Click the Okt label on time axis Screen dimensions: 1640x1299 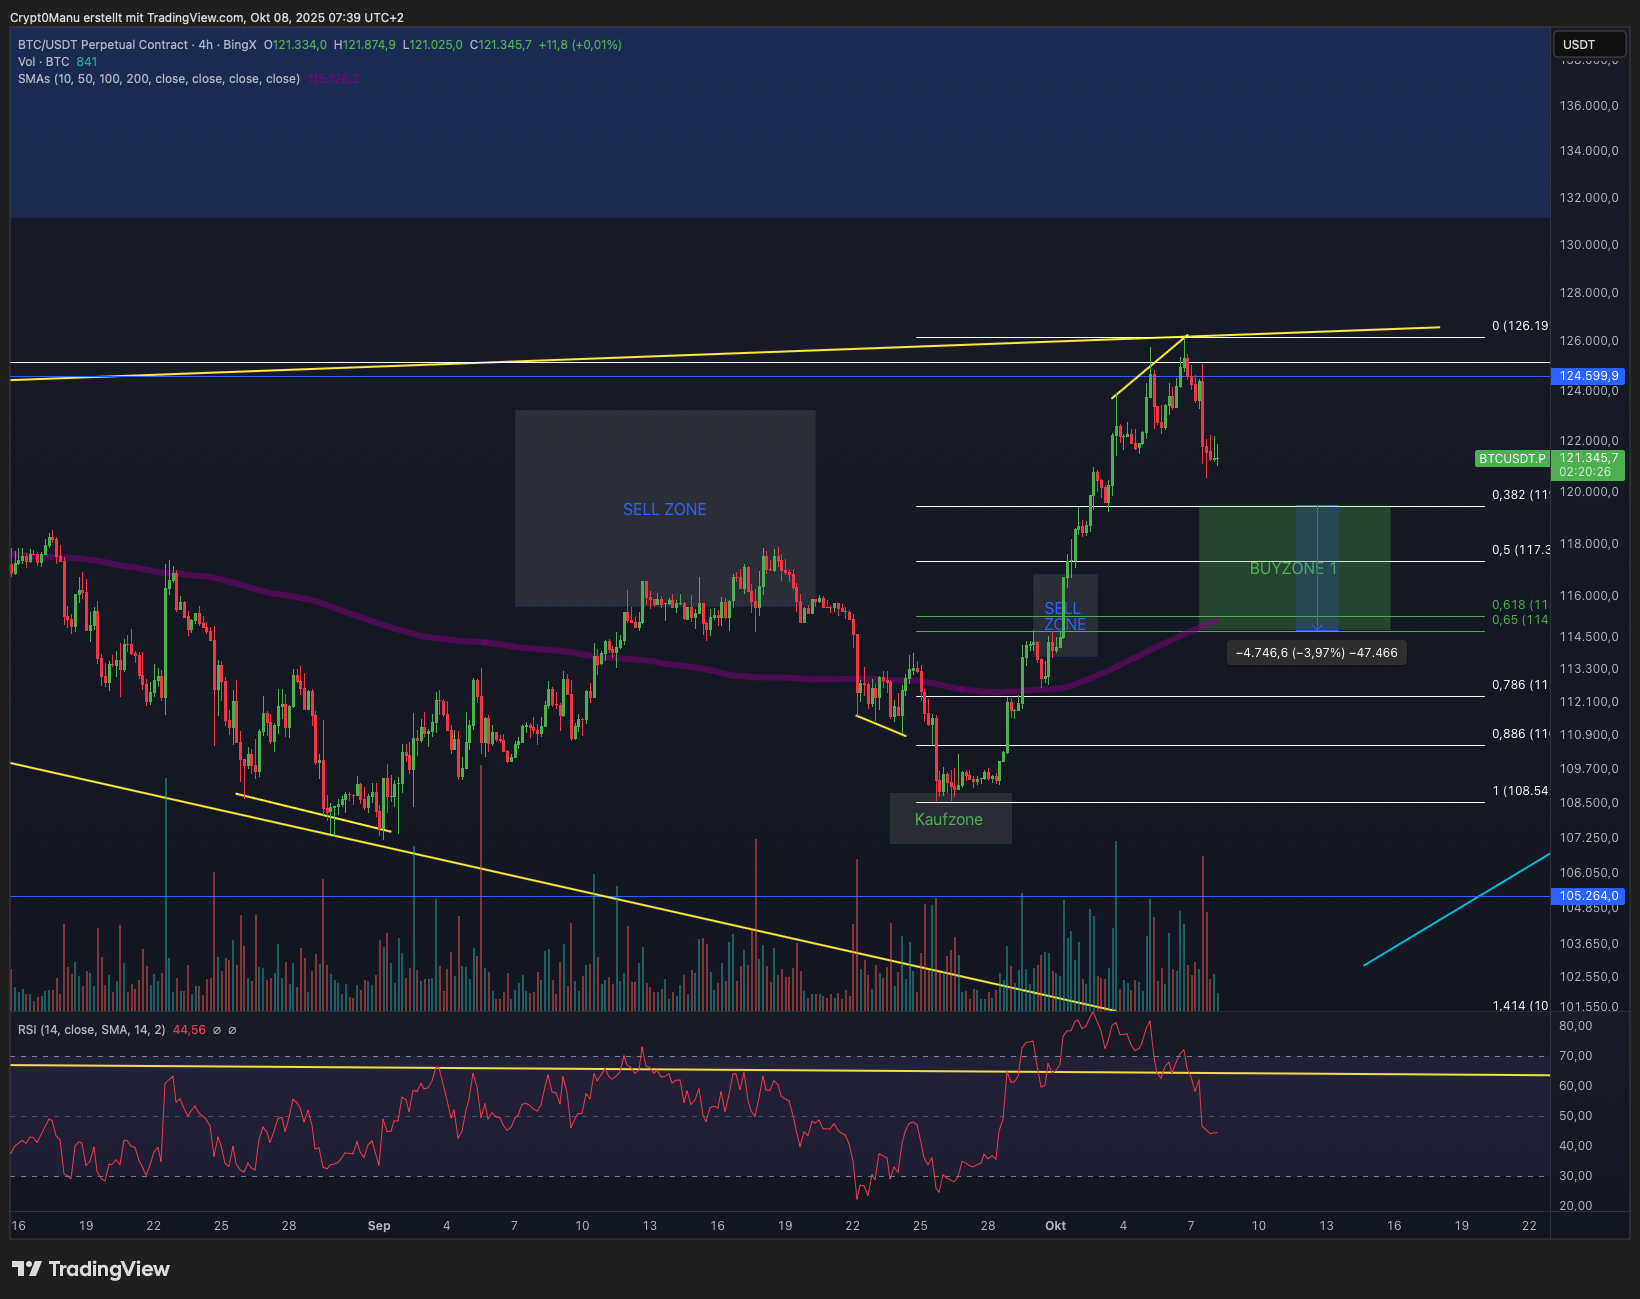point(1055,1226)
